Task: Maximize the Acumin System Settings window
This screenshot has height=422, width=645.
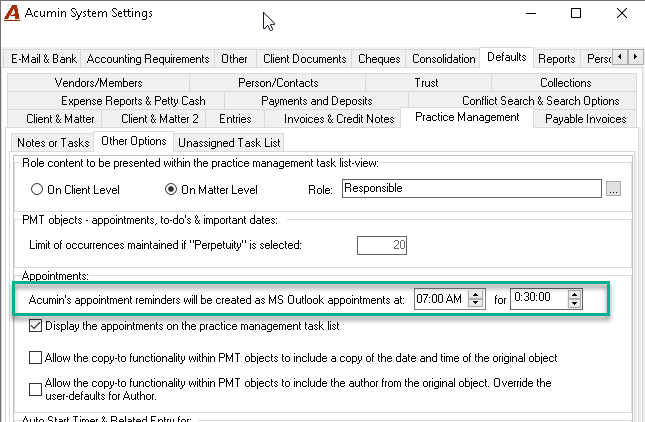Action: 576,13
